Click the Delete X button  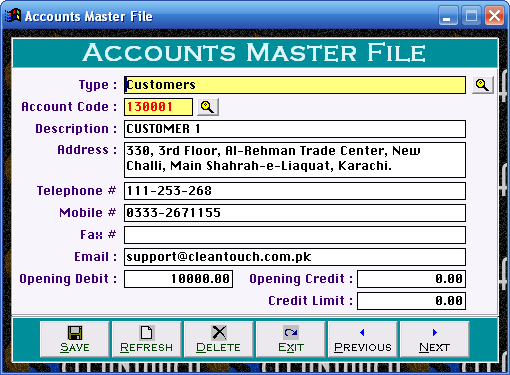pos(219,339)
